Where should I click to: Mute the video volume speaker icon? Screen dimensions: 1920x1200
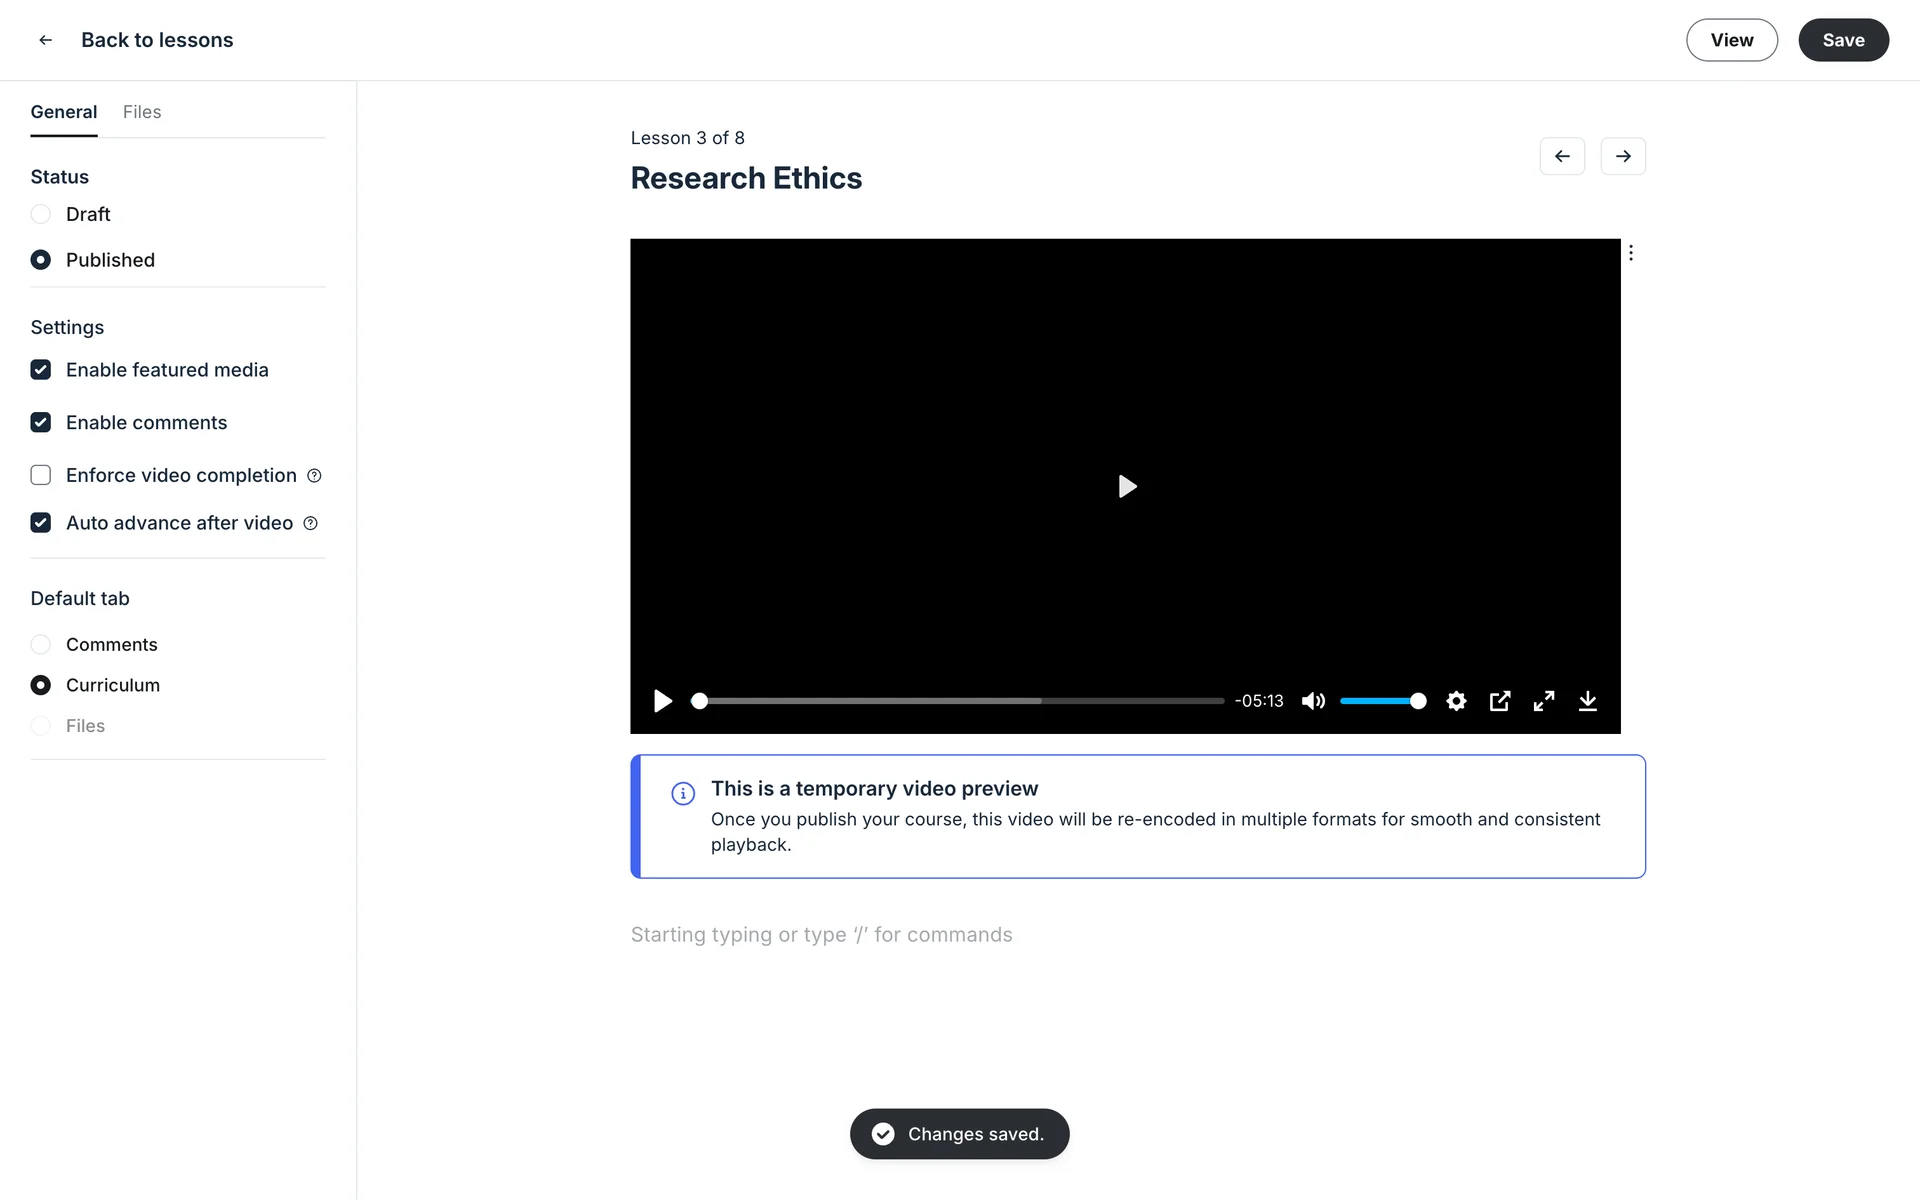pyautogui.click(x=1313, y=701)
